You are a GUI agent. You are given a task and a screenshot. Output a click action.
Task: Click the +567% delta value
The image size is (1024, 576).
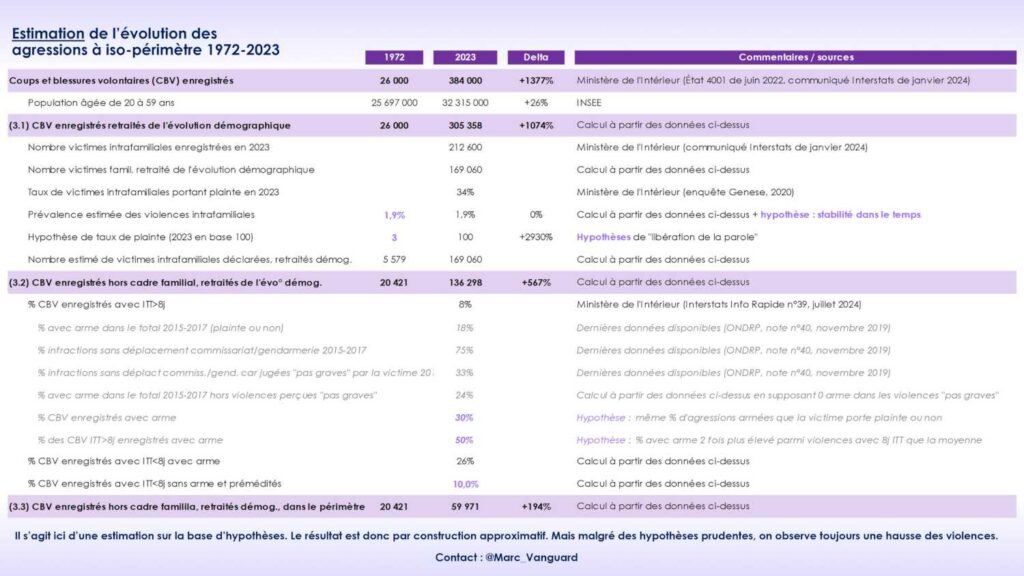point(536,283)
